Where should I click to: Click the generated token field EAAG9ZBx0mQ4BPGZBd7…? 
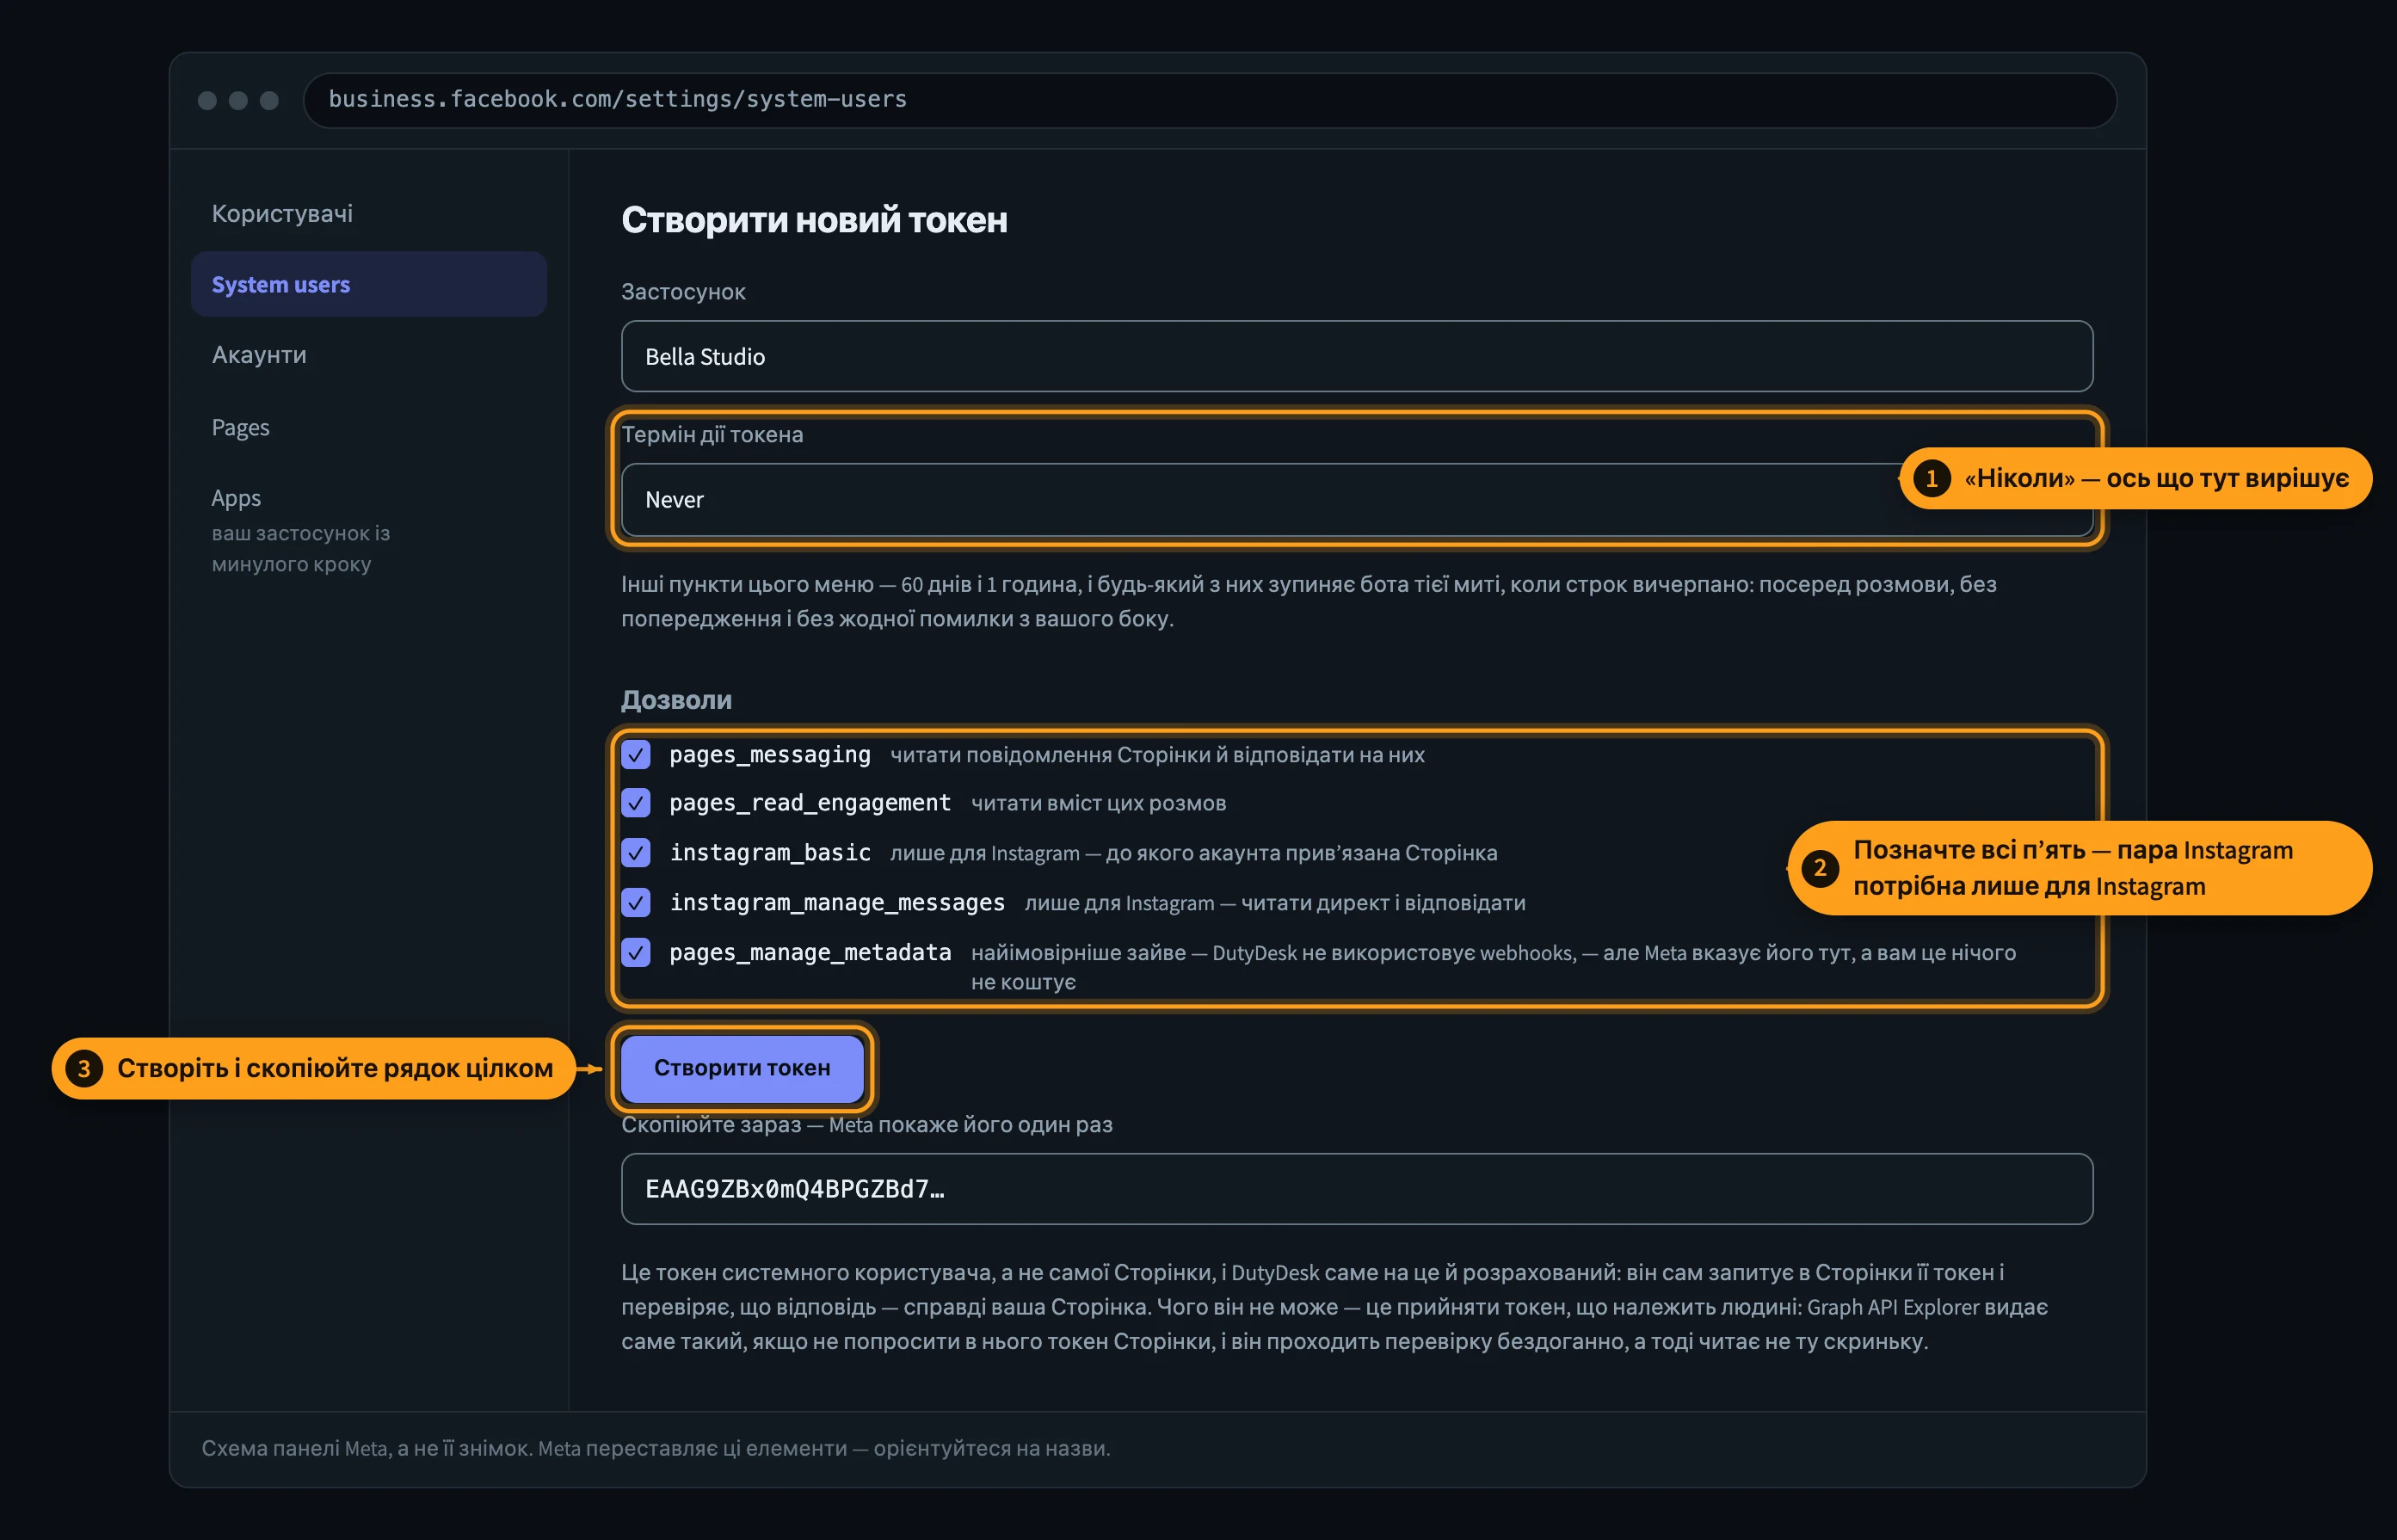(1356, 1189)
